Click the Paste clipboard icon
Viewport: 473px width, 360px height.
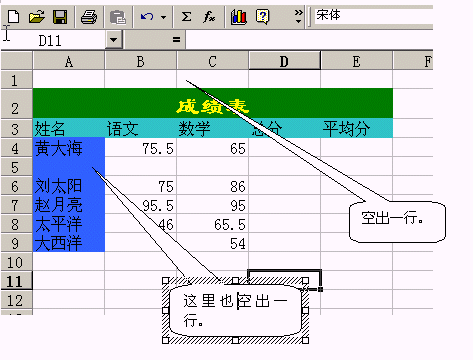coord(118,17)
